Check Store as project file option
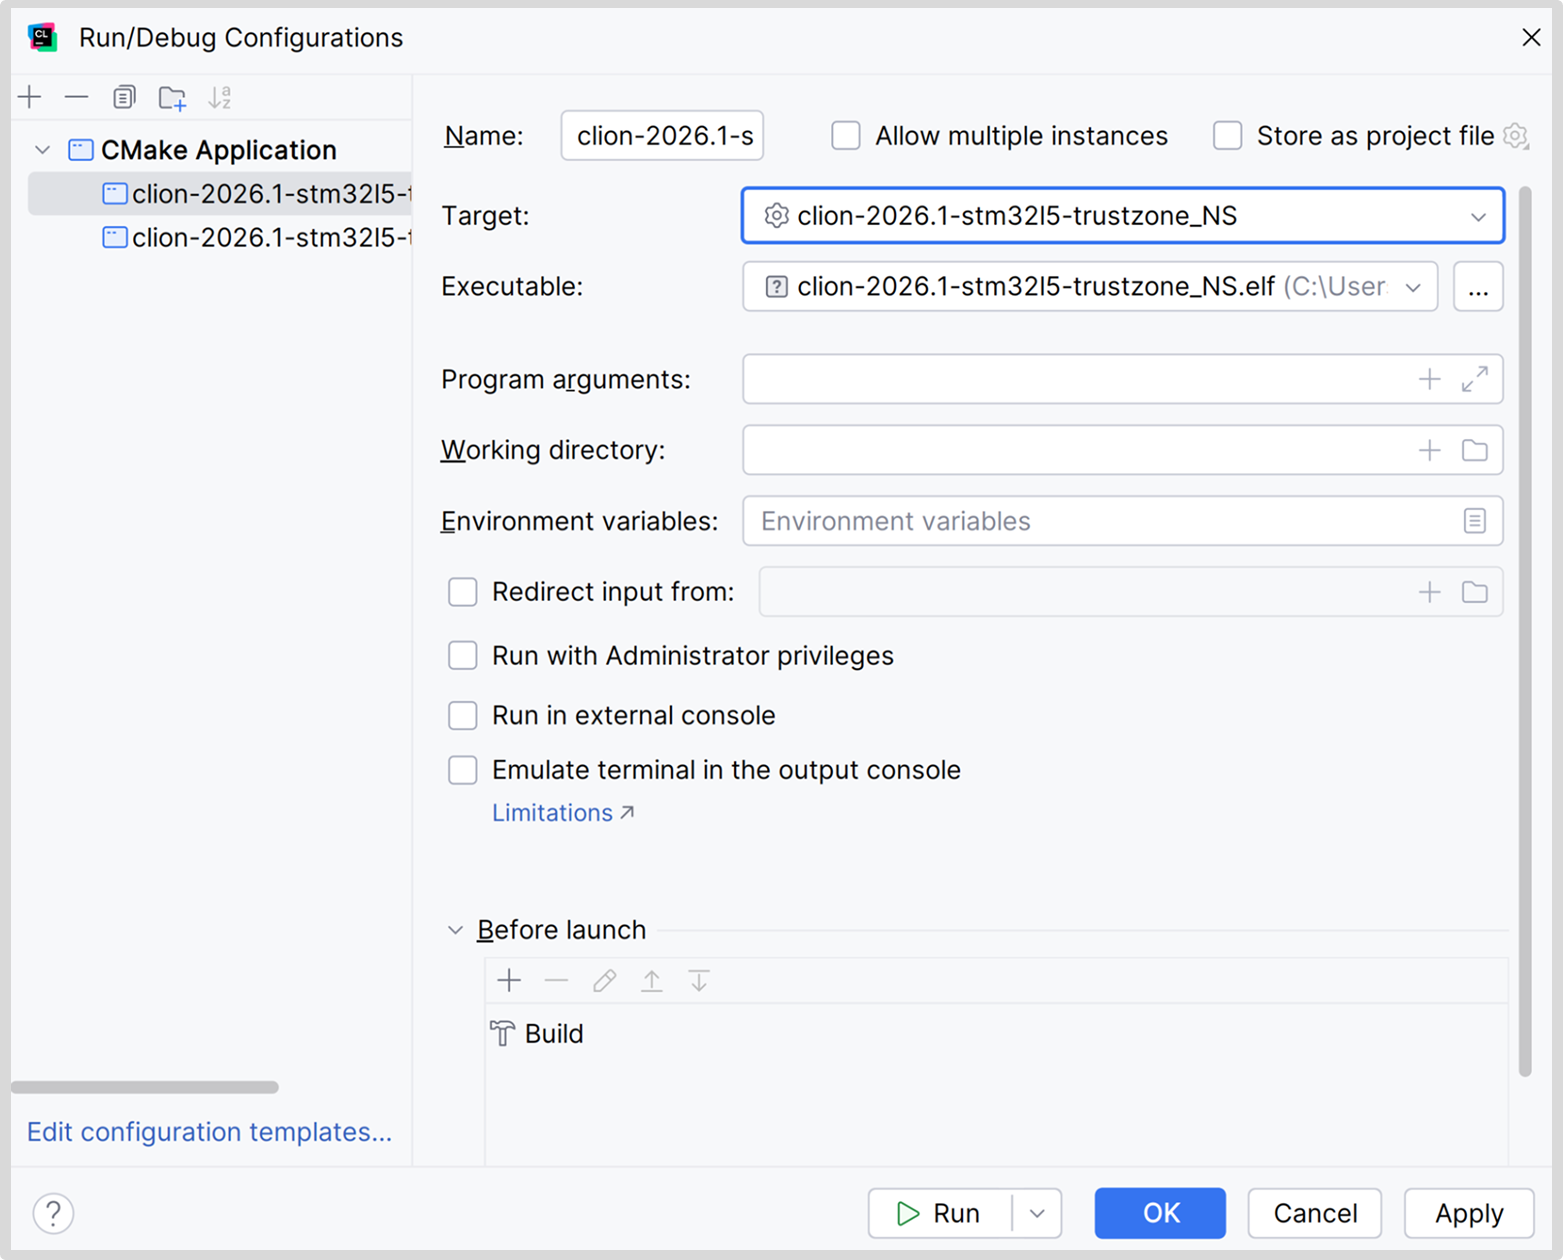 pos(1227,136)
